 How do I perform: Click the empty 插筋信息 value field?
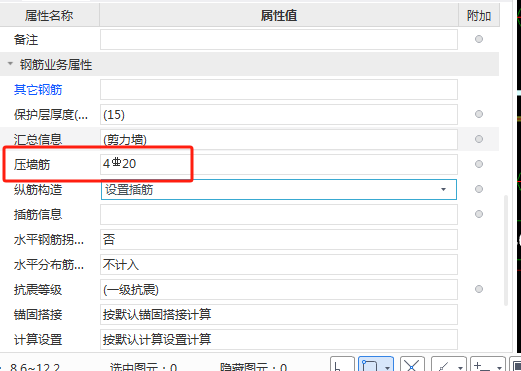[x=279, y=214]
